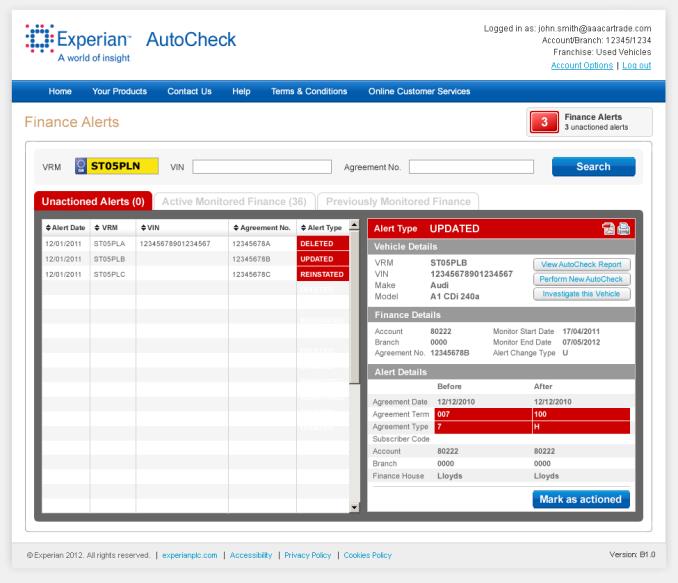
Task: Focus the VIN input field
Action: pos(262,167)
